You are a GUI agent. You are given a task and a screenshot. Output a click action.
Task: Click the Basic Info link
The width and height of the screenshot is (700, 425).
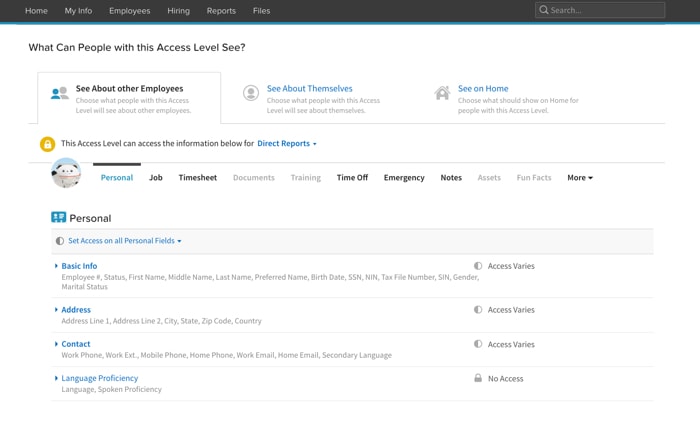(79, 266)
